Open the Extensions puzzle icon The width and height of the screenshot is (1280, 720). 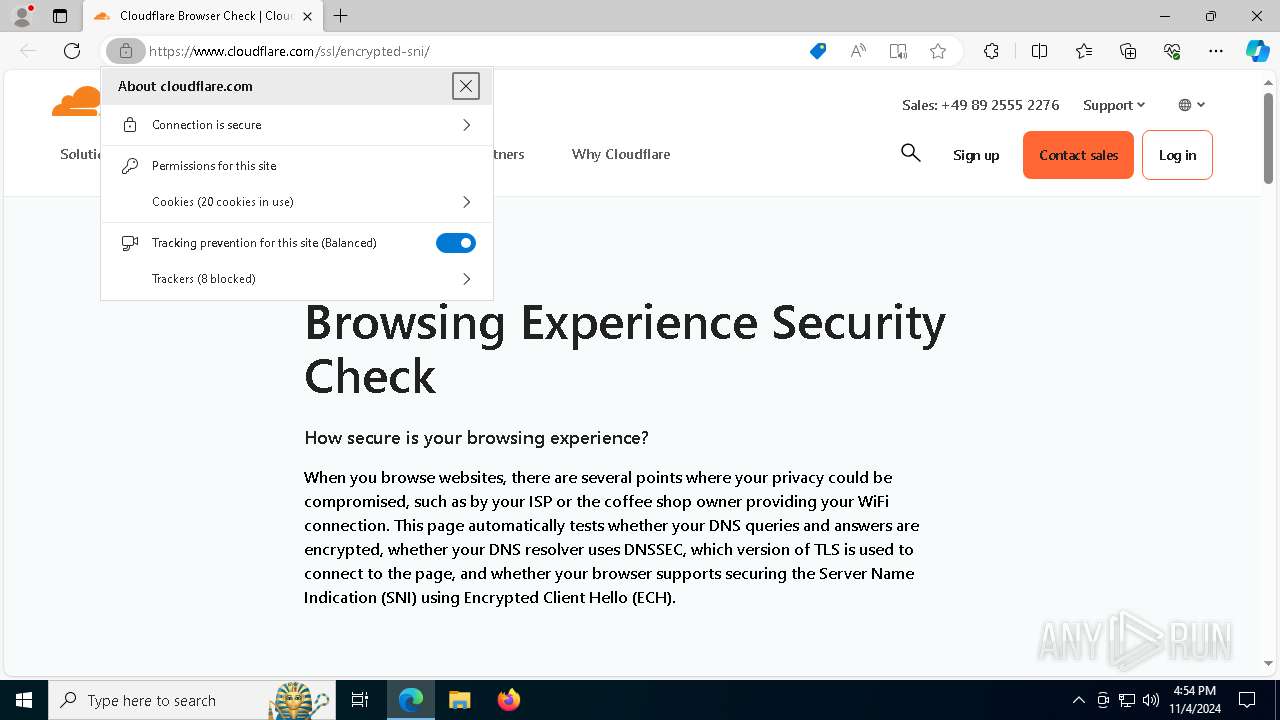pyautogui.click(x=991, y=51)
